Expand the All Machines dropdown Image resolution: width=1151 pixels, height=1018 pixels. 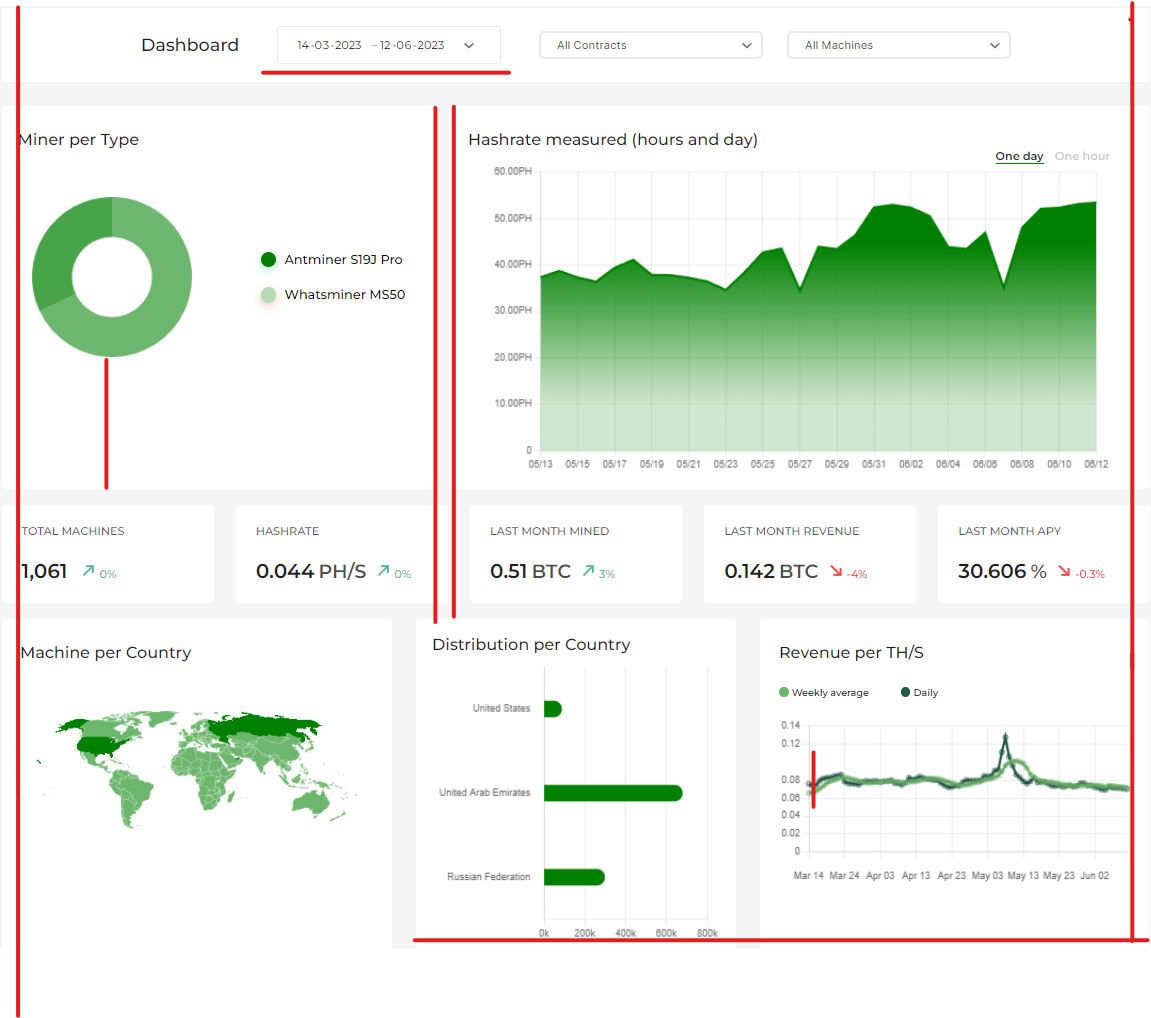[x=898, y=45]
